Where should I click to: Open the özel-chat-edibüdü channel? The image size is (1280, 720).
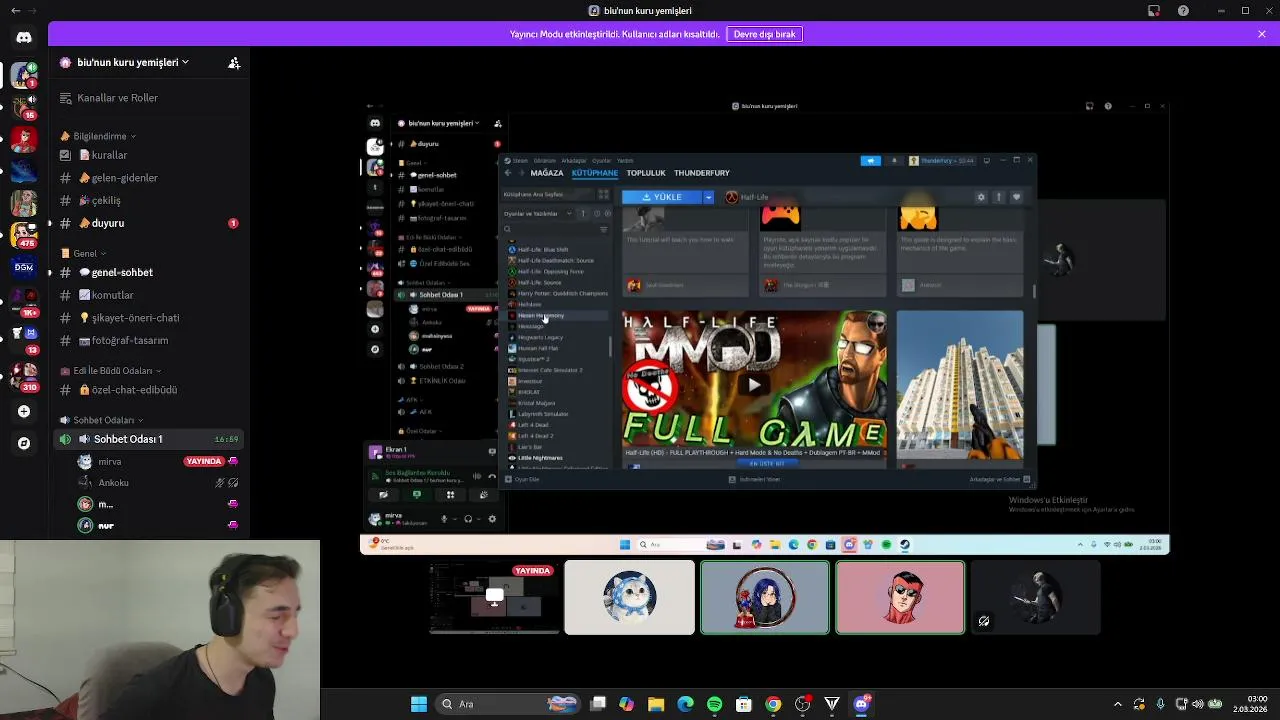coord(148,390)
